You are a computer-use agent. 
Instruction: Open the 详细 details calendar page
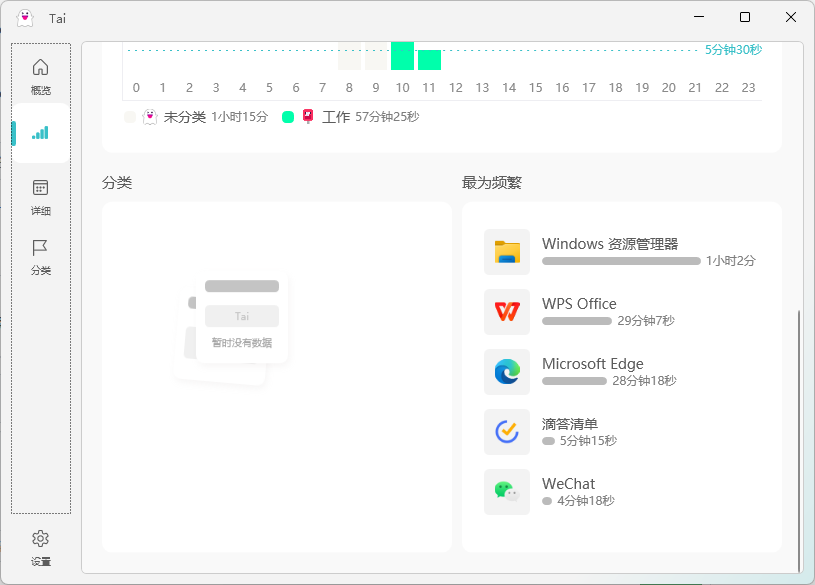[41, 197]
